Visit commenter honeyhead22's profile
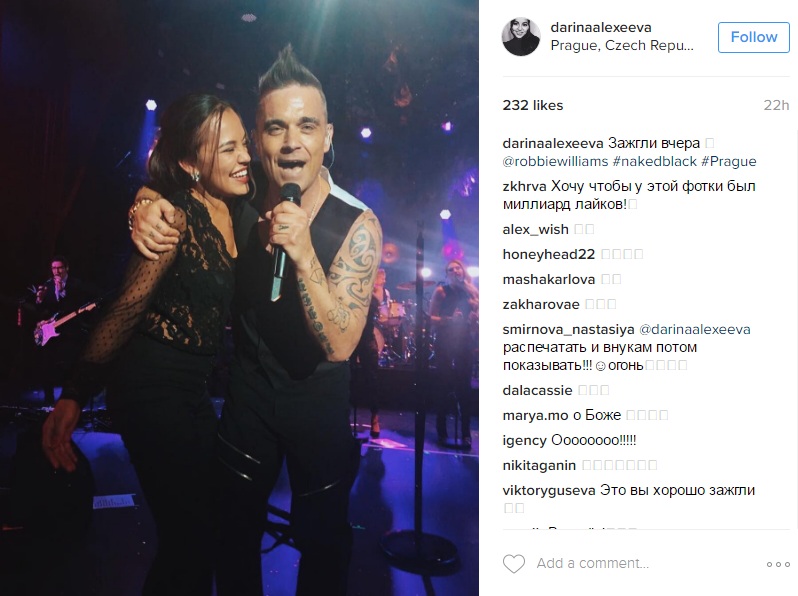 (549, 254)
